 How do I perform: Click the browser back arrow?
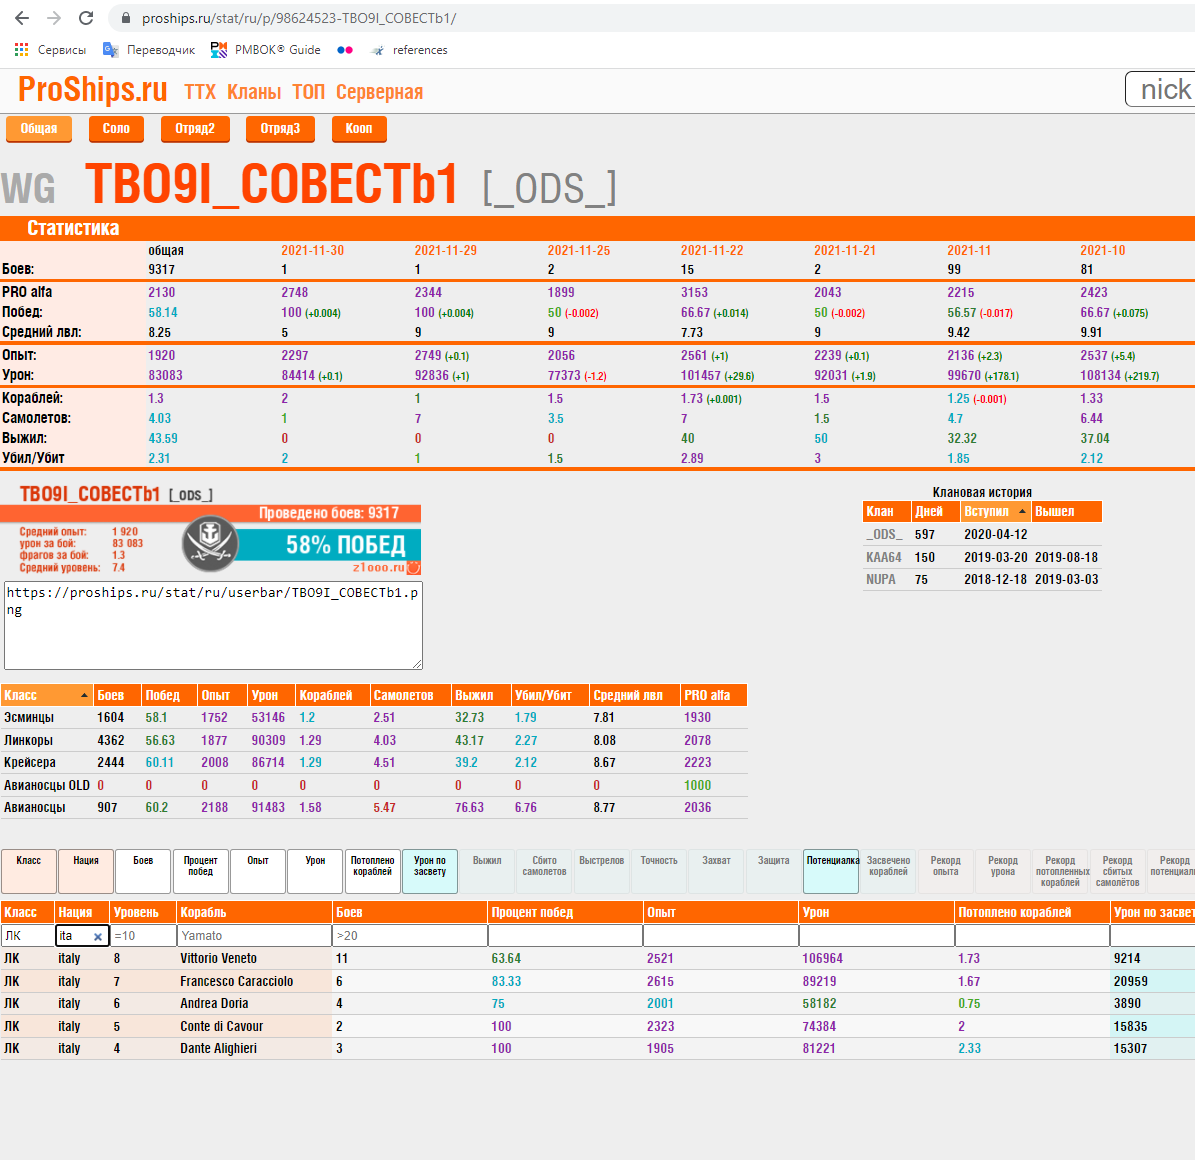point(22,18)
